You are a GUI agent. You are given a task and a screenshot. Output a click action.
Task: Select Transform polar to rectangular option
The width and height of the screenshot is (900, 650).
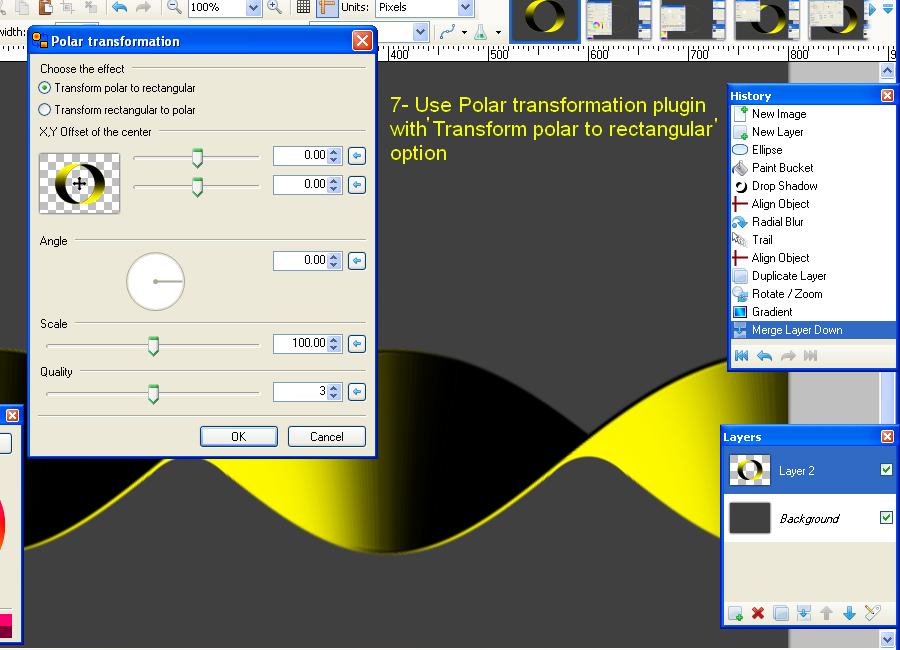pyautogui.click(x=117, y=88)
